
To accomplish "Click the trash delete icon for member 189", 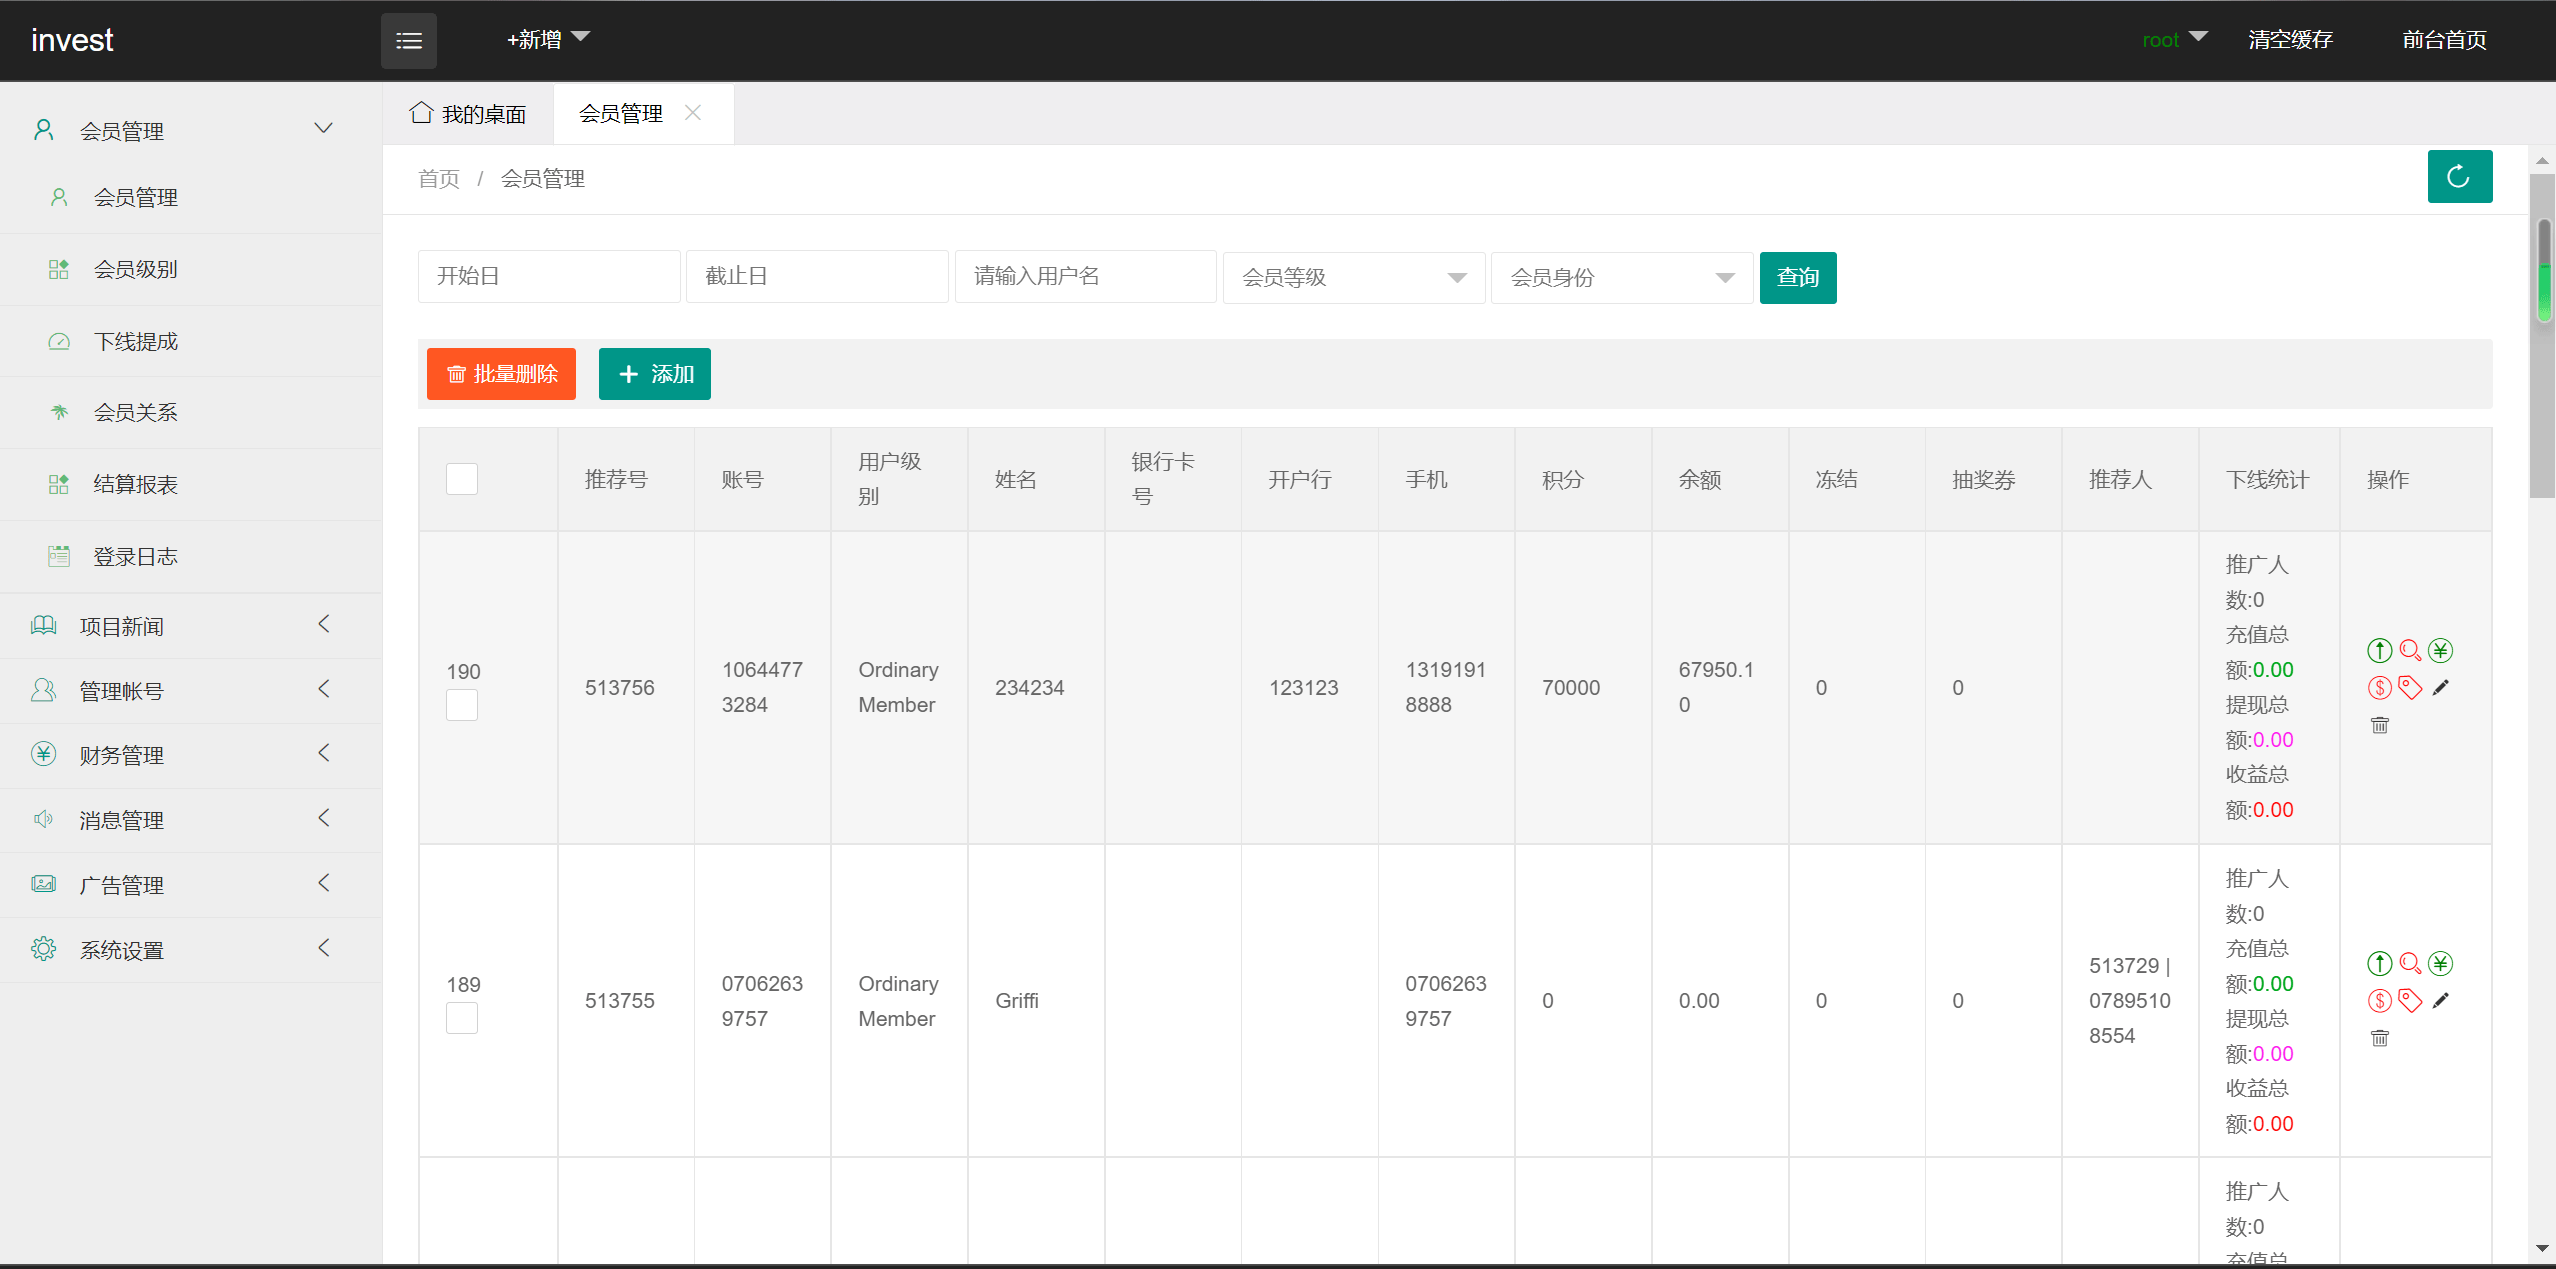I will tap(2379, 1038).
